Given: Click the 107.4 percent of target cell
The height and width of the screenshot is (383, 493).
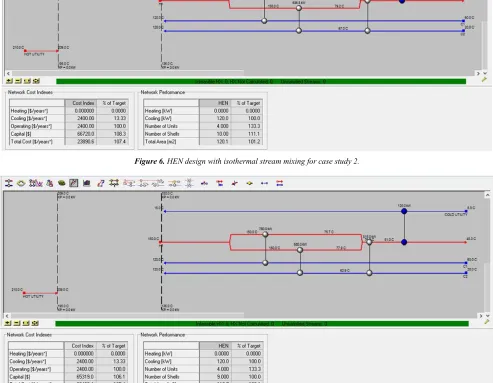Looking at the screenshot, I should click(x=113, y=142).
